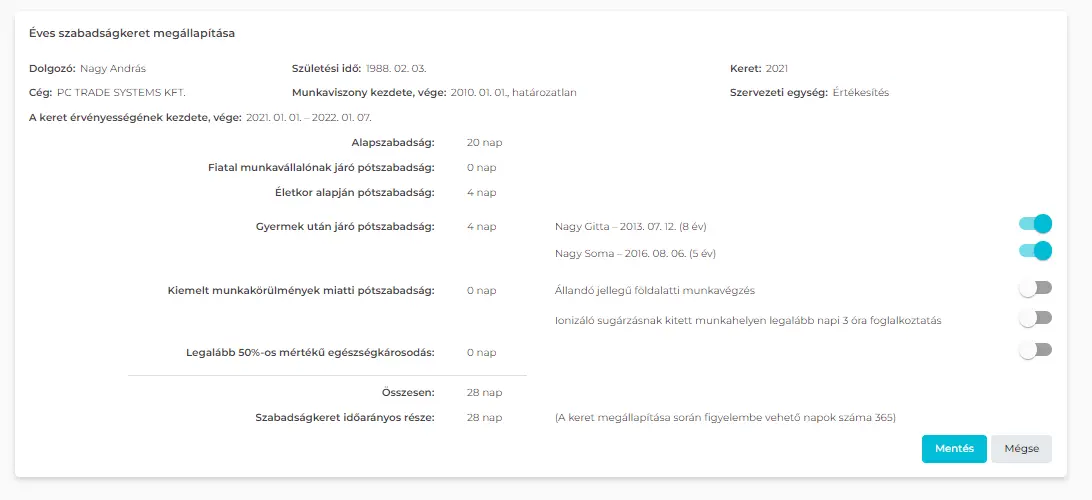The height and width of the screenshot is (500, 1092).
Task: Turn on the Ionizáló sugárzásnak kitett toggle
Action: (x=1035, y=318)
